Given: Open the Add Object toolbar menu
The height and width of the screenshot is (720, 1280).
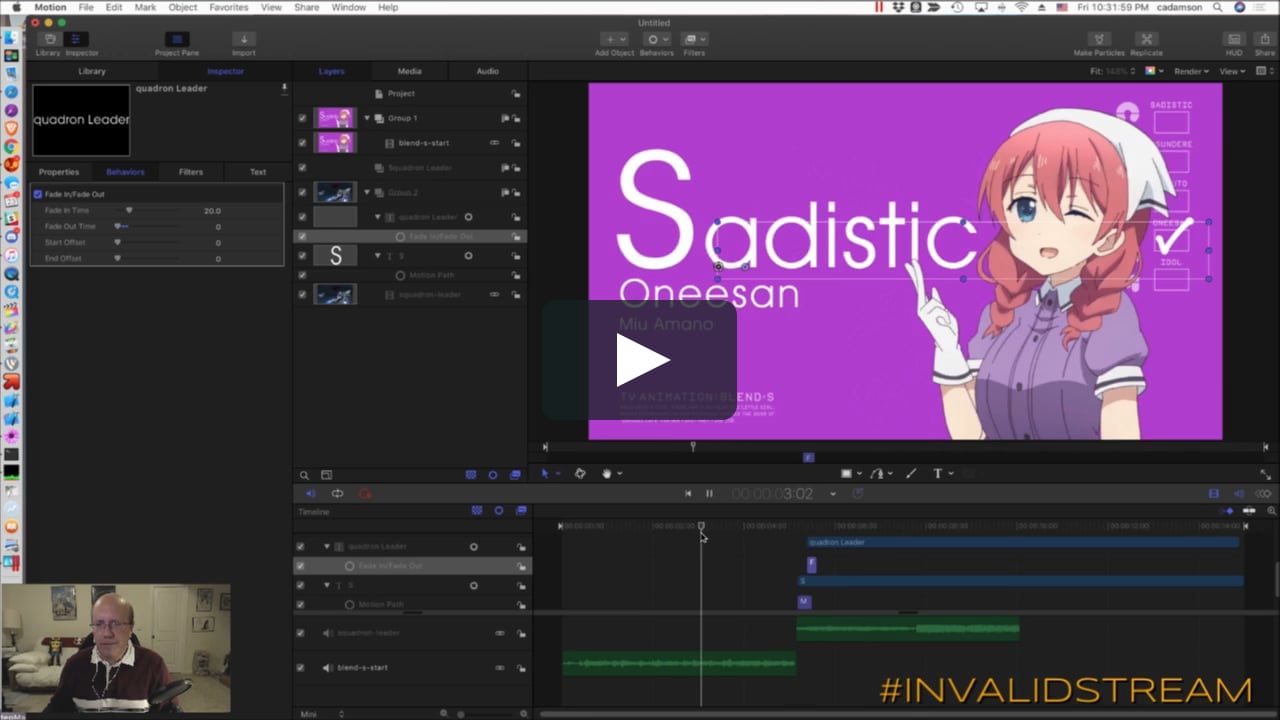Looking at the screenshot, I should tap(615, 39).
